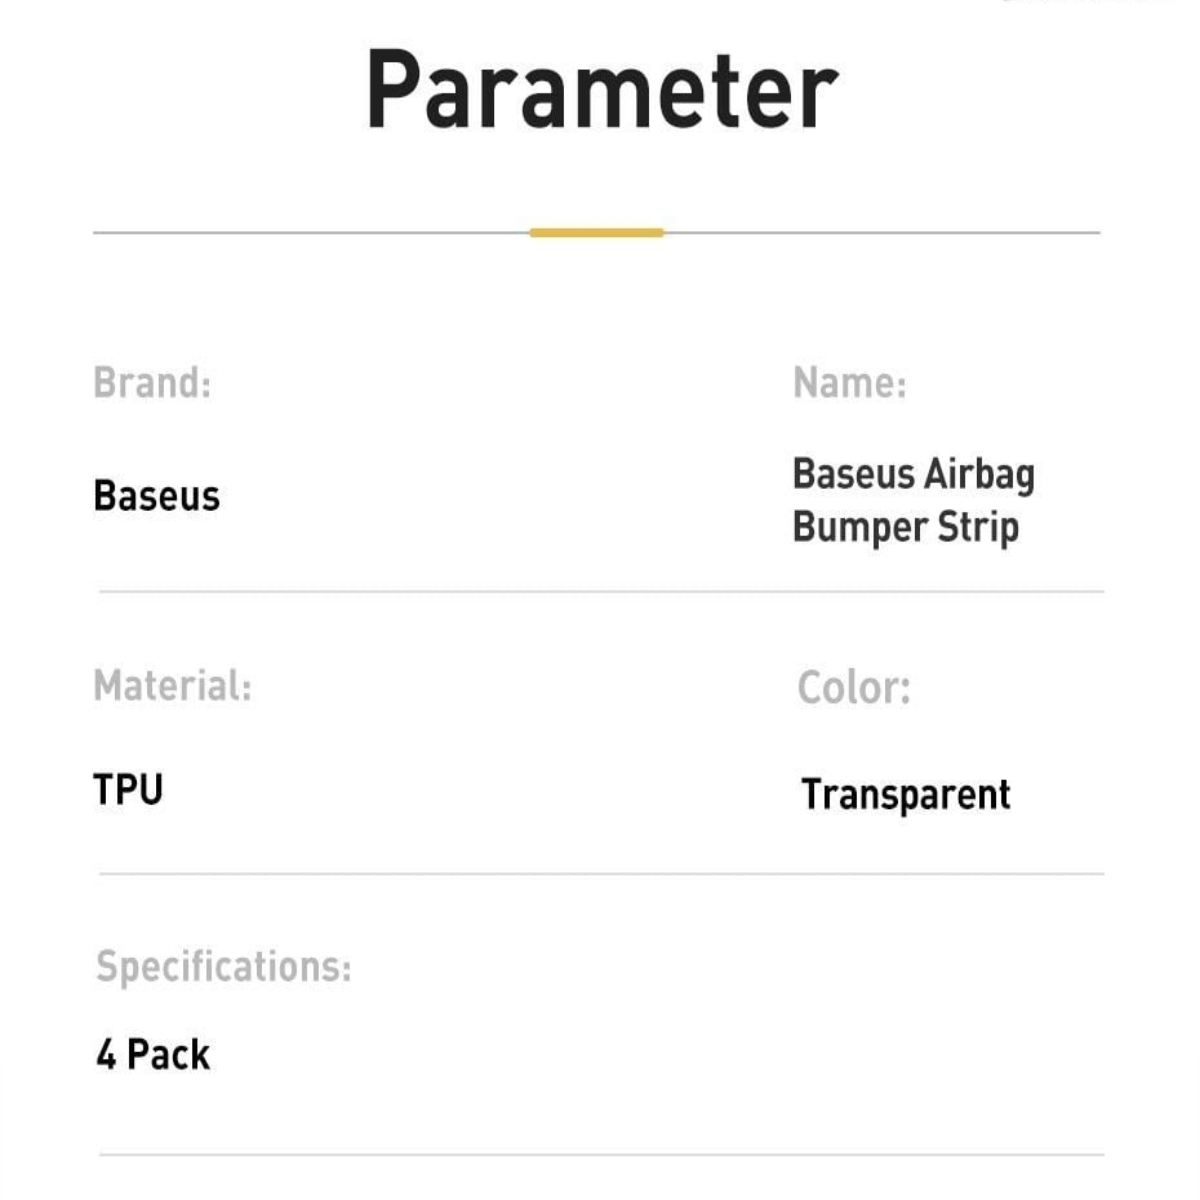Click the divider line below the Brand row
1200x1200 pixels.
point(600,591)
